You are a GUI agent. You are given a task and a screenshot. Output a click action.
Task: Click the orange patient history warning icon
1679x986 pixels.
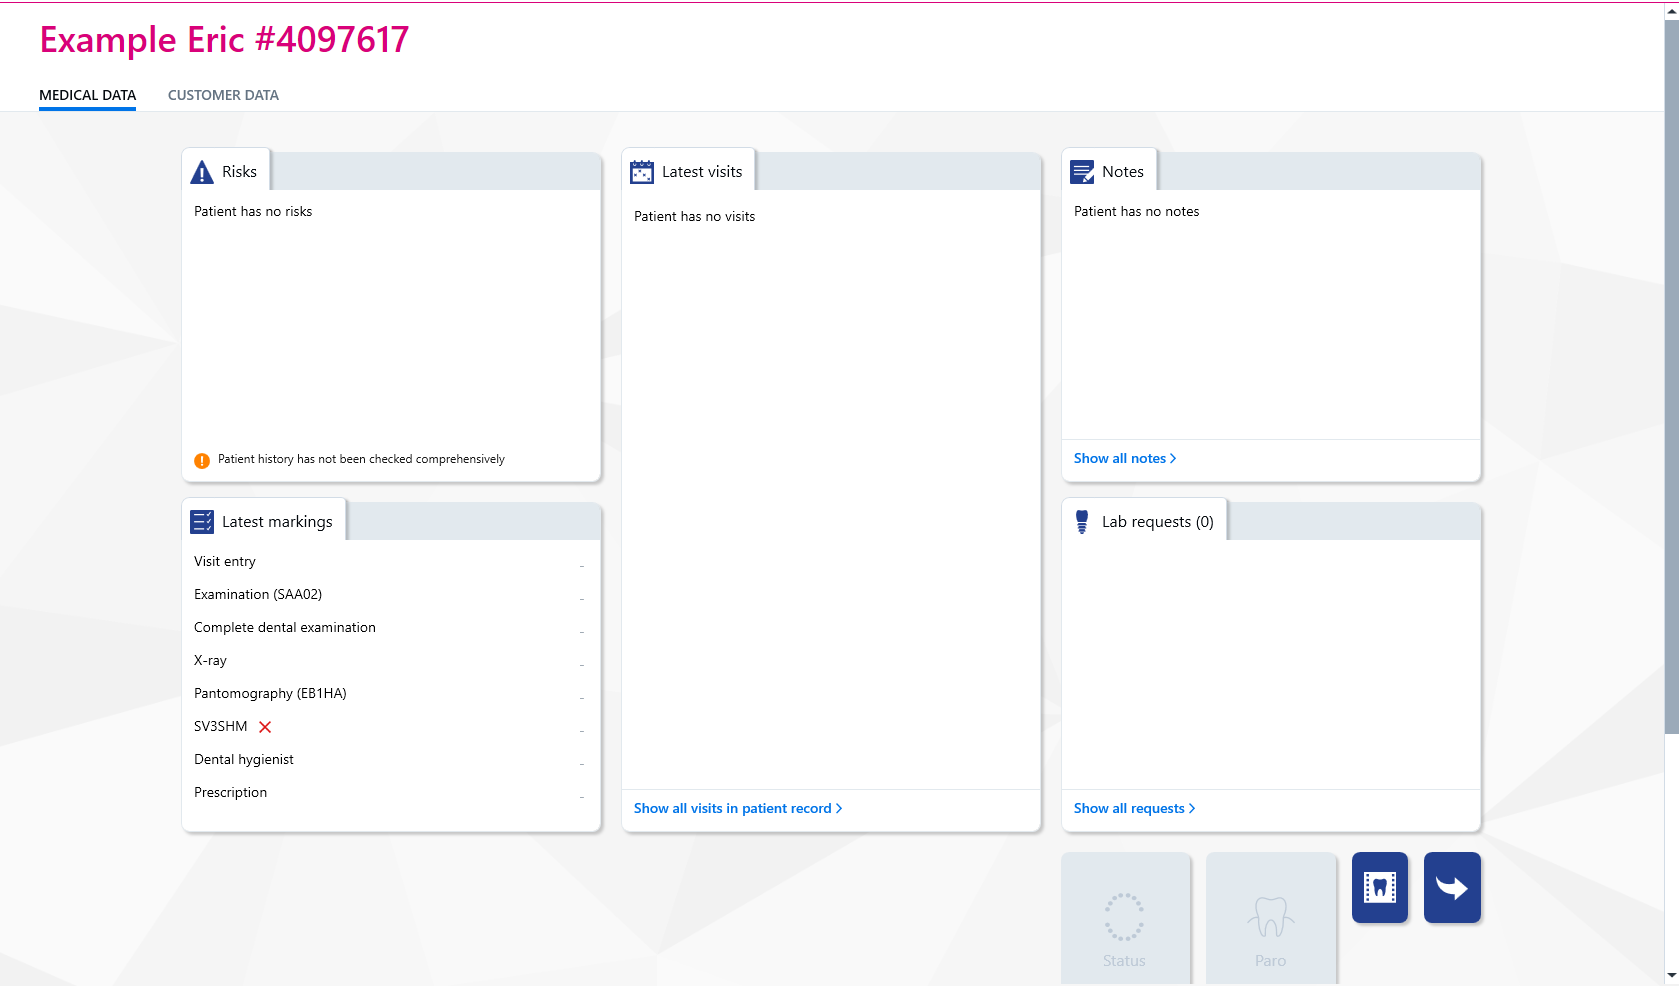tap(202, 461)
